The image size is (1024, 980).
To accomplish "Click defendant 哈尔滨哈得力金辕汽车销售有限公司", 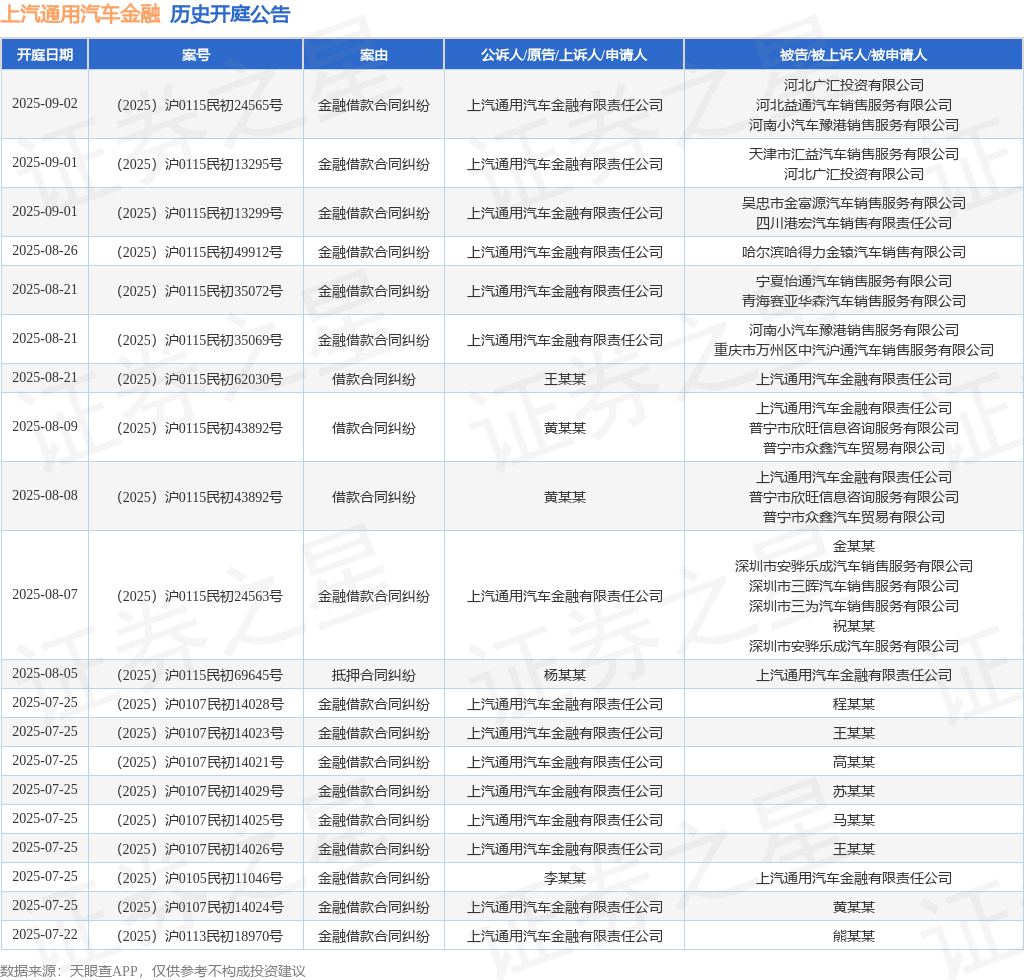I will coord(854,252).
